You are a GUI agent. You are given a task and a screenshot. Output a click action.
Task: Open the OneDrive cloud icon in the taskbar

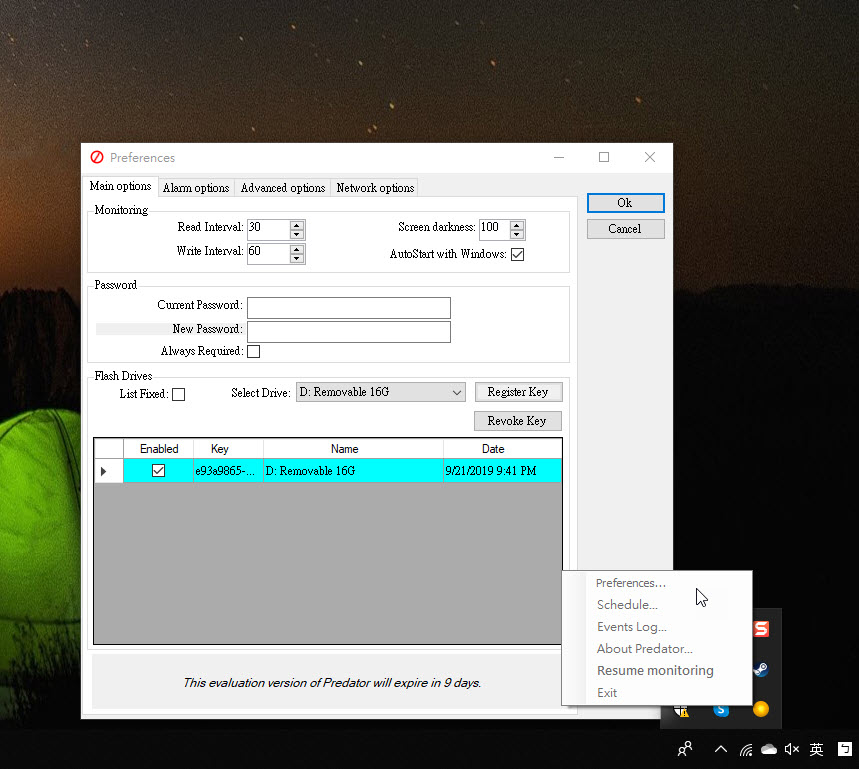pyautogui.click(x=769, y=749)
